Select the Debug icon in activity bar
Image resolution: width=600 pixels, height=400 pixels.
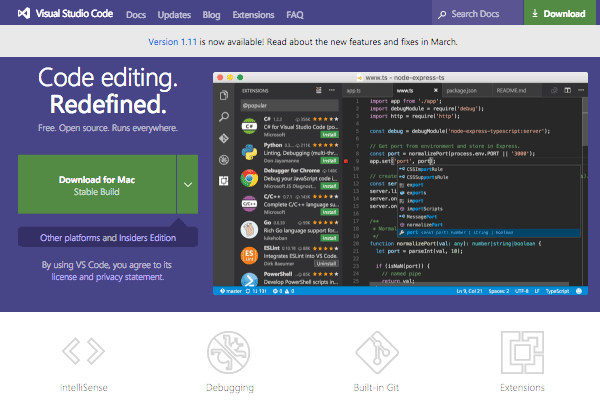click(x=224, y=160)
